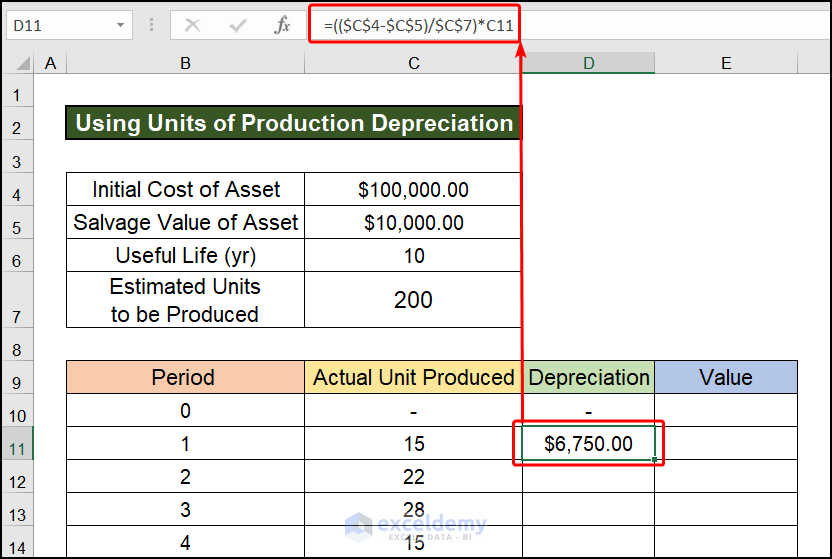The image size is (832, 559).
Task: Select column C header
Action: (x=413, y=63)
